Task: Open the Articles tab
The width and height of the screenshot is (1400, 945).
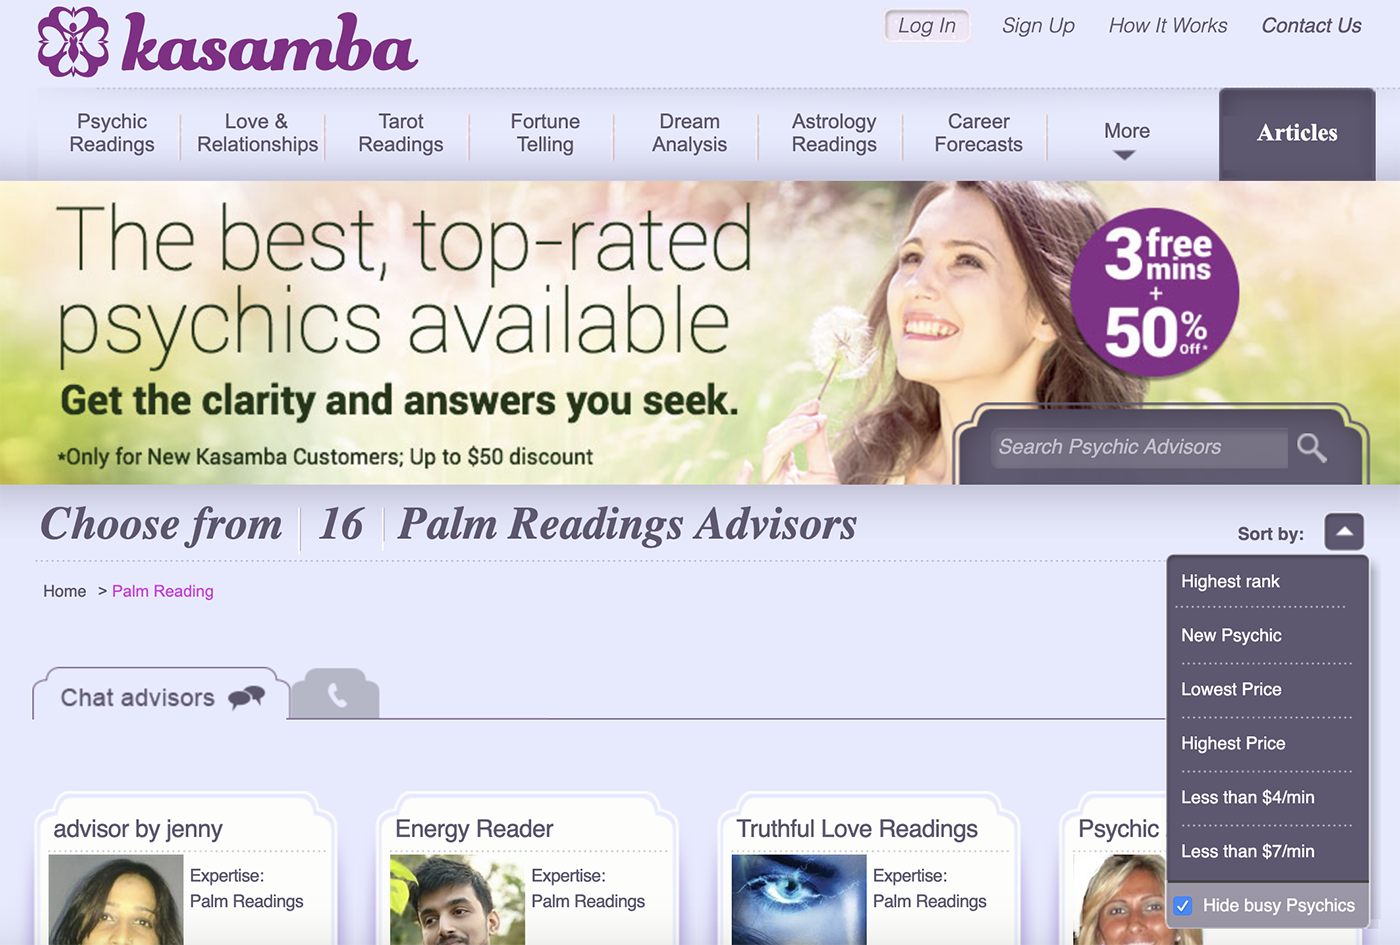Action: tap(1297, 133)
